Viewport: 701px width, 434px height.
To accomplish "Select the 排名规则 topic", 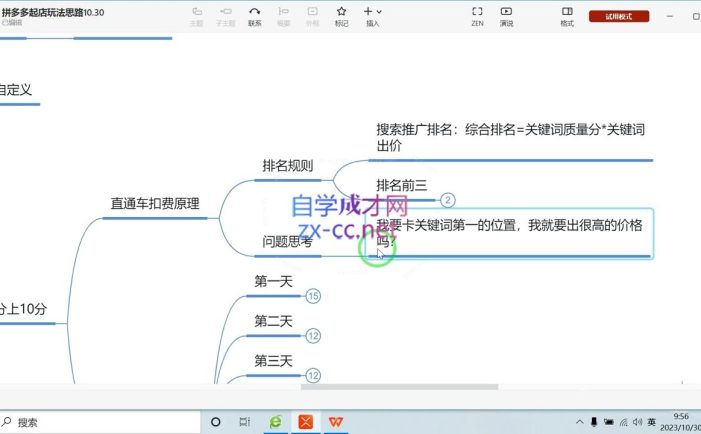I will [287, 166].
